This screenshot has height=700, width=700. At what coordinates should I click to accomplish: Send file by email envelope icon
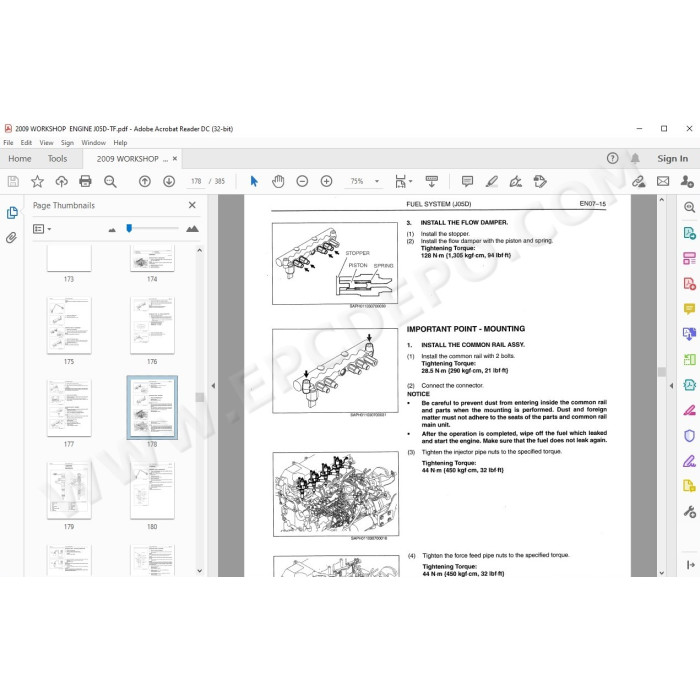click(663, 181)
